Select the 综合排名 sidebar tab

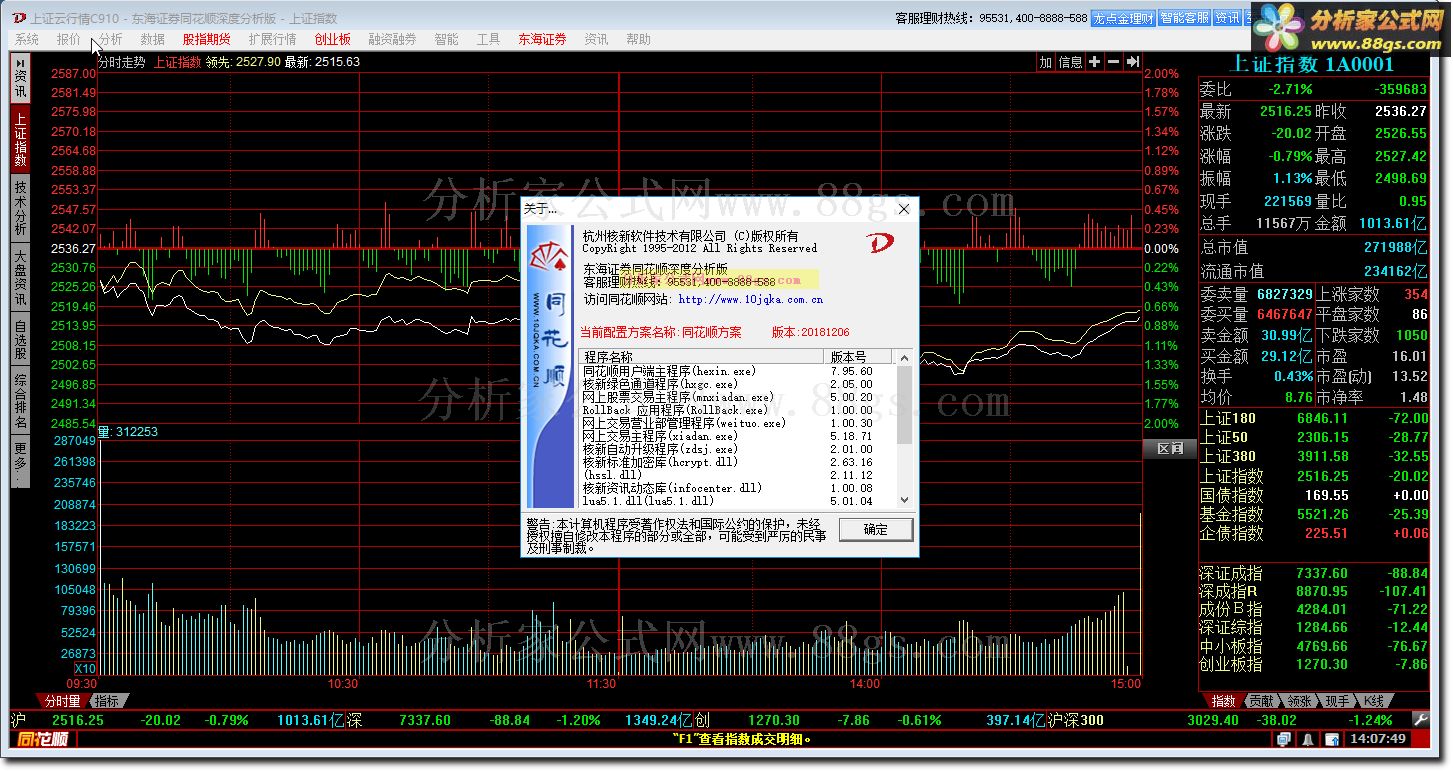[20, 401]
